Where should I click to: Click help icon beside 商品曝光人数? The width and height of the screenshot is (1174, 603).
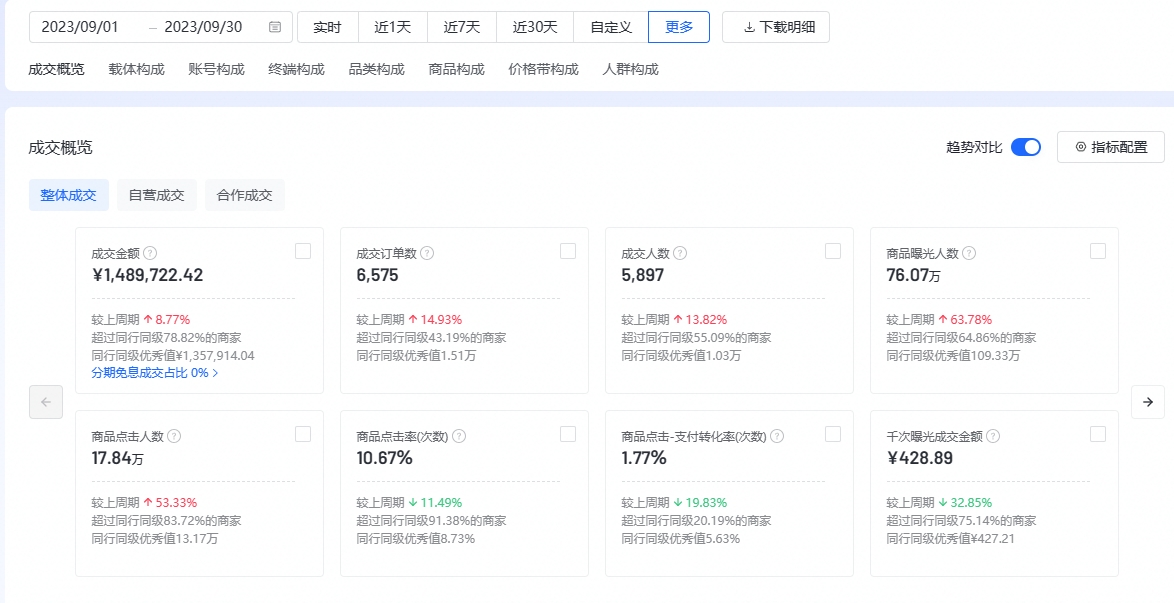[969, 254]
